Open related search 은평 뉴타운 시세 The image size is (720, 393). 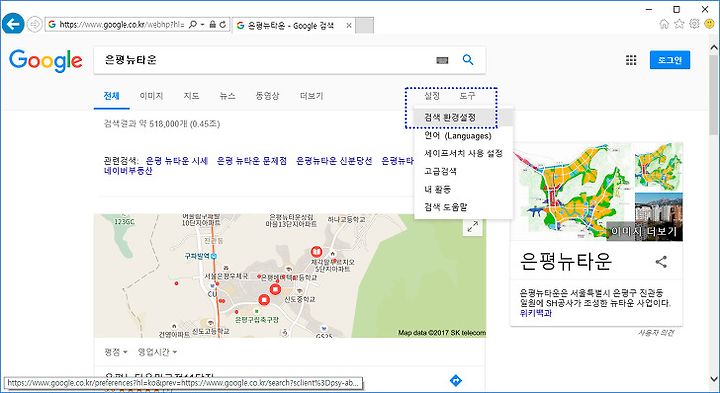(177, 161)
